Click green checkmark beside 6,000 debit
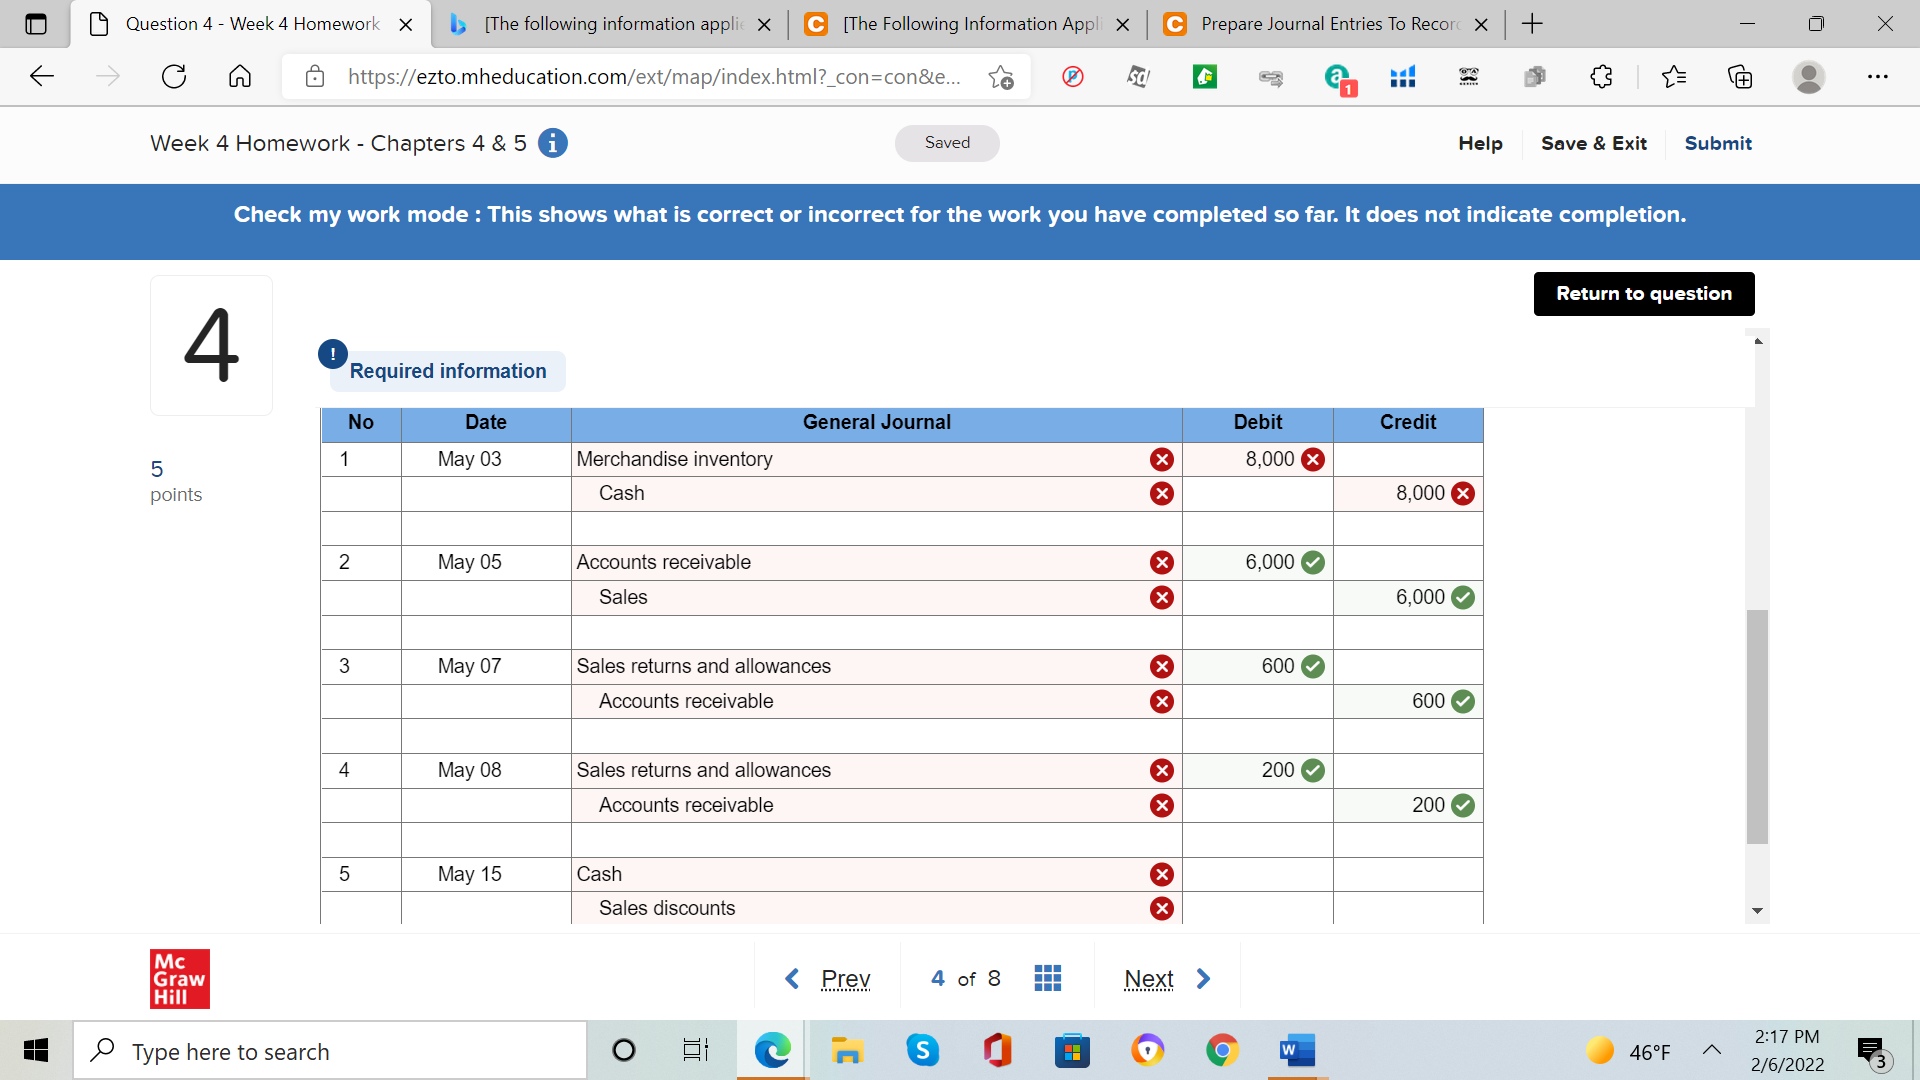This screenshot has width=1920, height=1080. [x=1313, y=562]
